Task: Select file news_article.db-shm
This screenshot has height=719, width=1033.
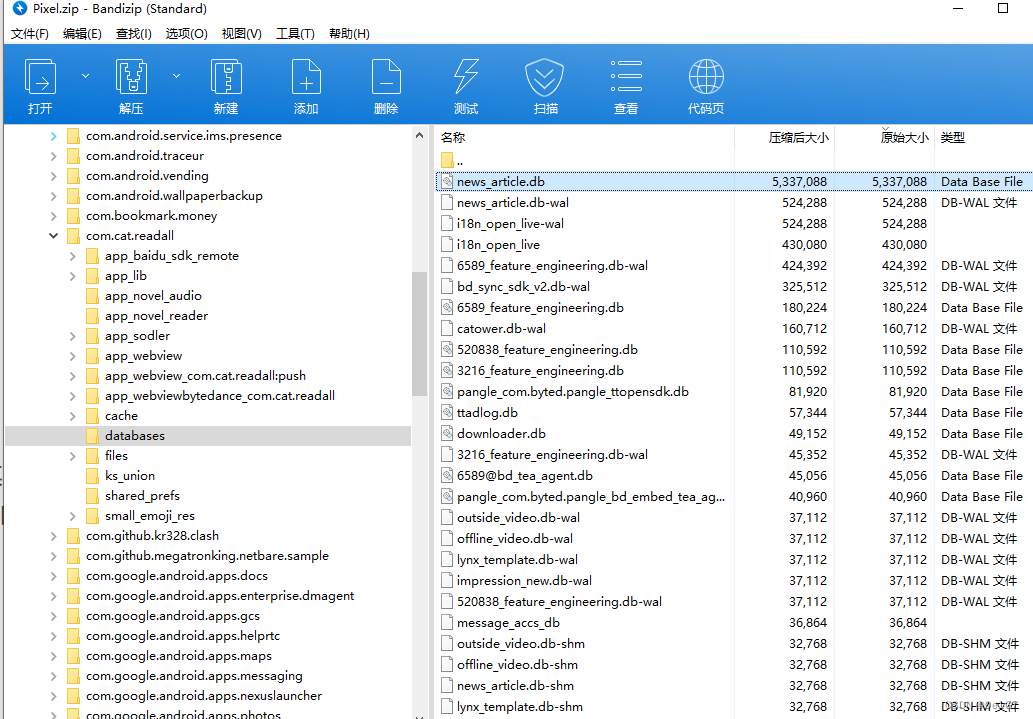Action: (x=515, y=686)
